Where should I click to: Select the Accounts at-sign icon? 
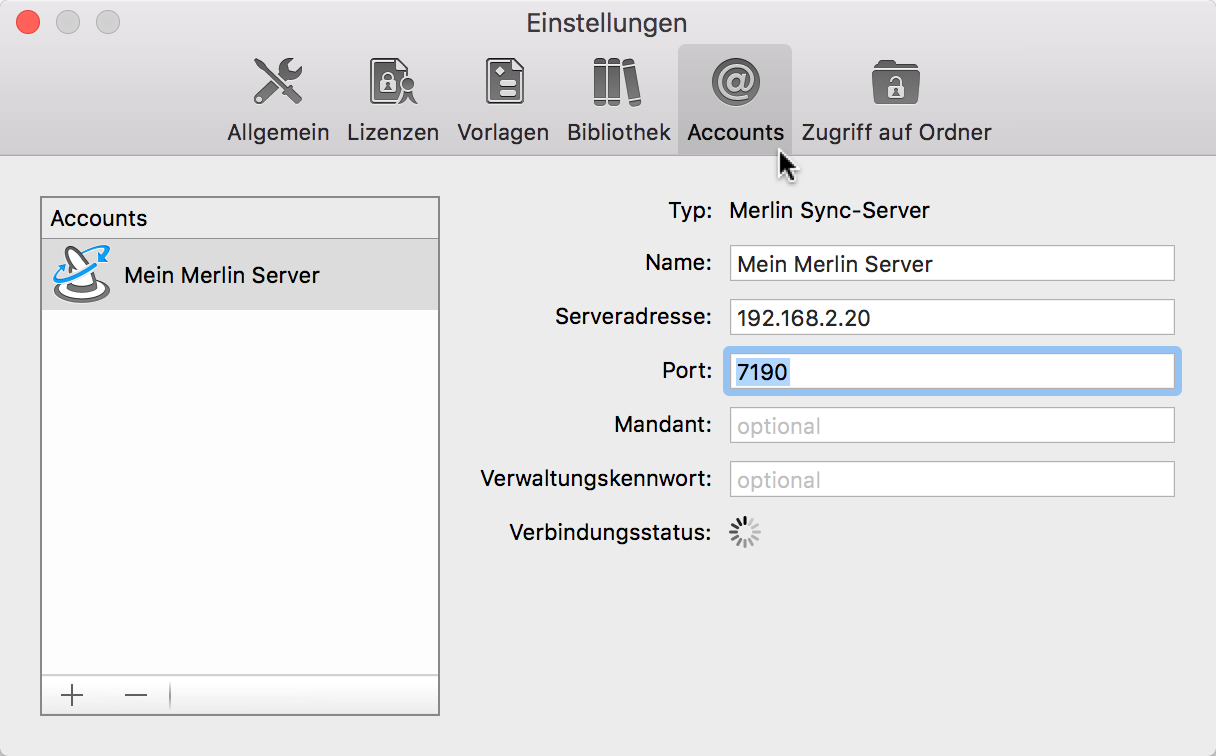pos(736,81)
